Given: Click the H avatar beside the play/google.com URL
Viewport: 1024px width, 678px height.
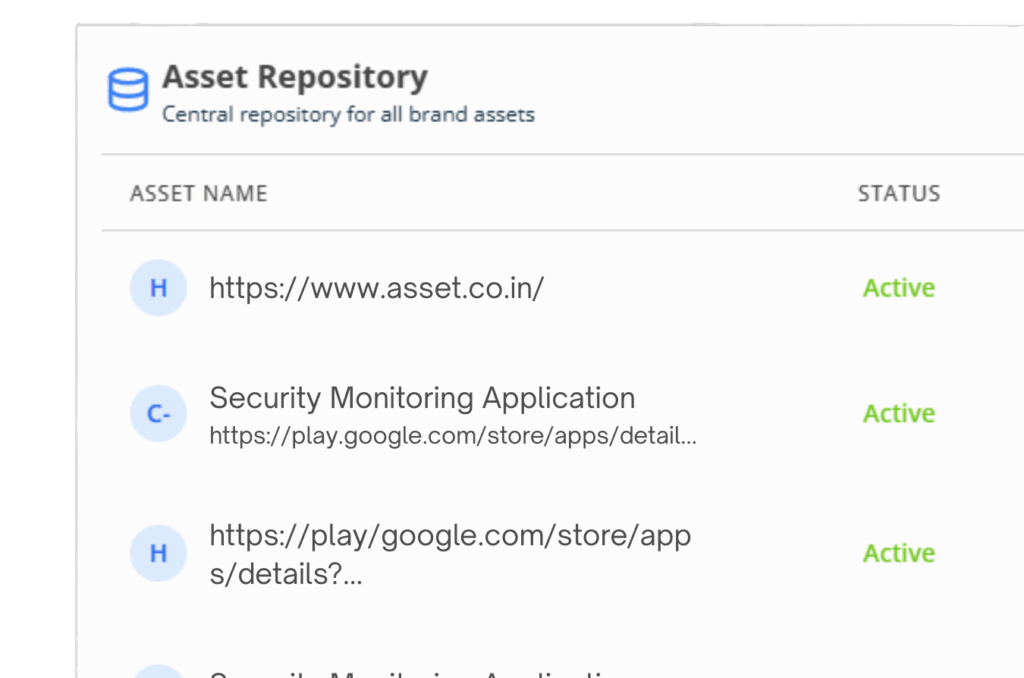Looking at the screenshot, I should (x=158, y=553).
